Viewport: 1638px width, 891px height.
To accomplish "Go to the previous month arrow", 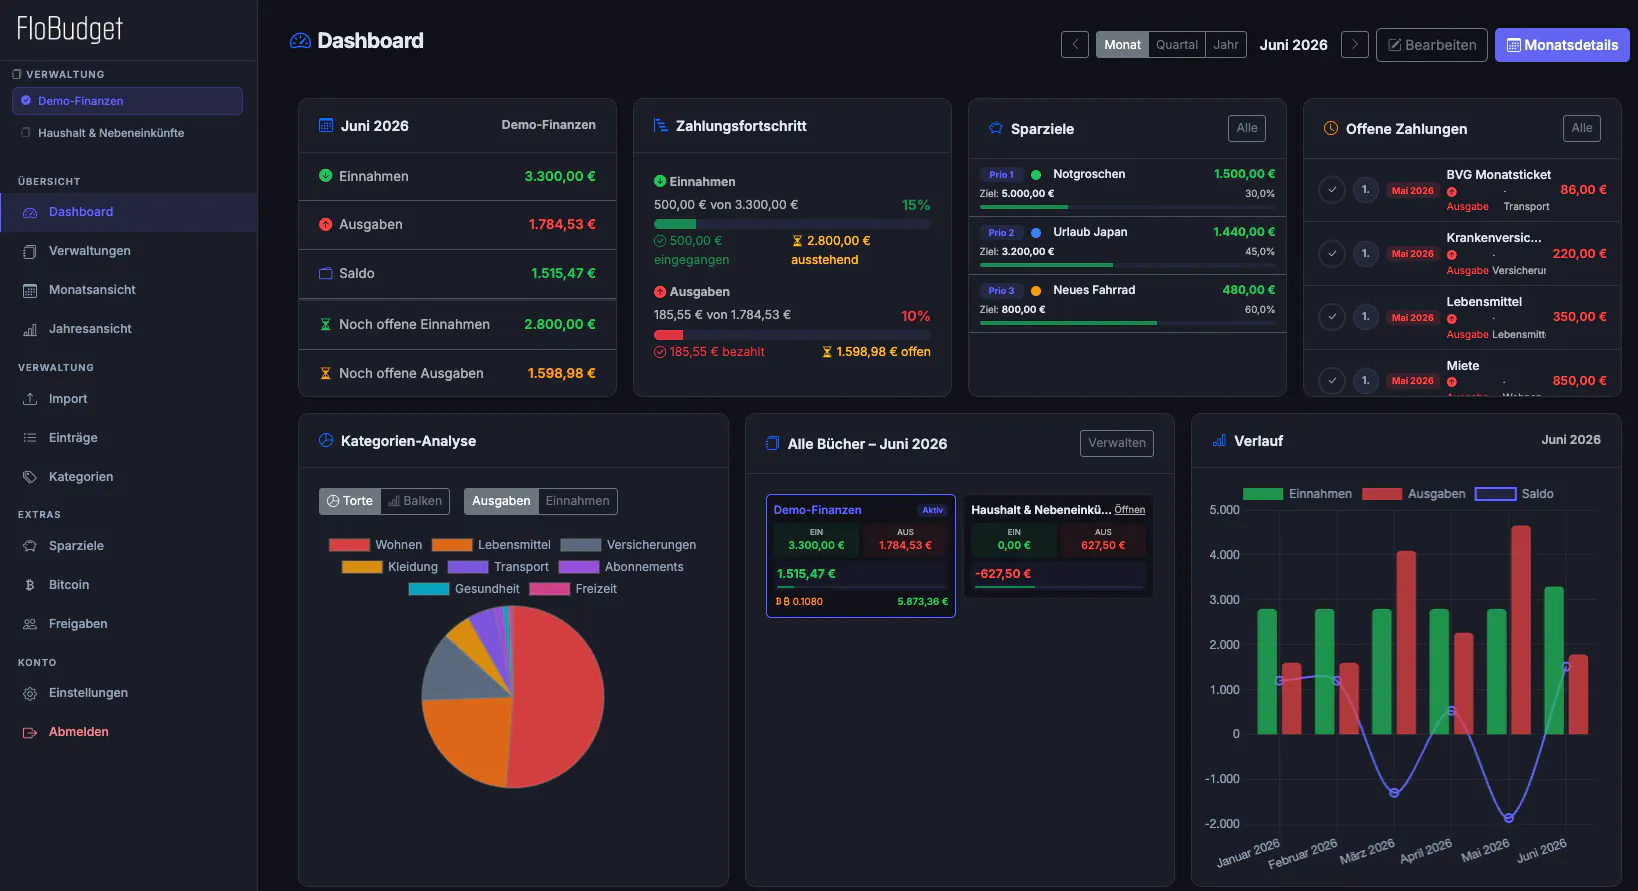I will (x=1075, y=45).
